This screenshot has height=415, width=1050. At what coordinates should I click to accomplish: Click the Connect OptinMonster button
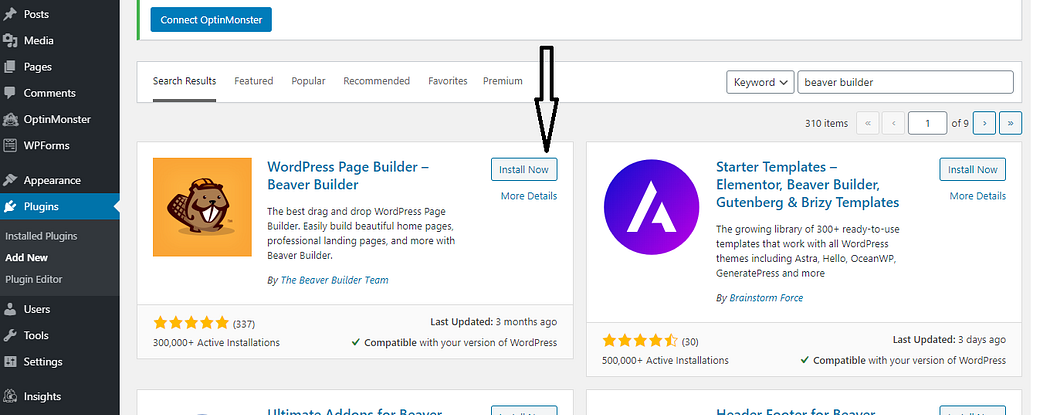point(211,20)
